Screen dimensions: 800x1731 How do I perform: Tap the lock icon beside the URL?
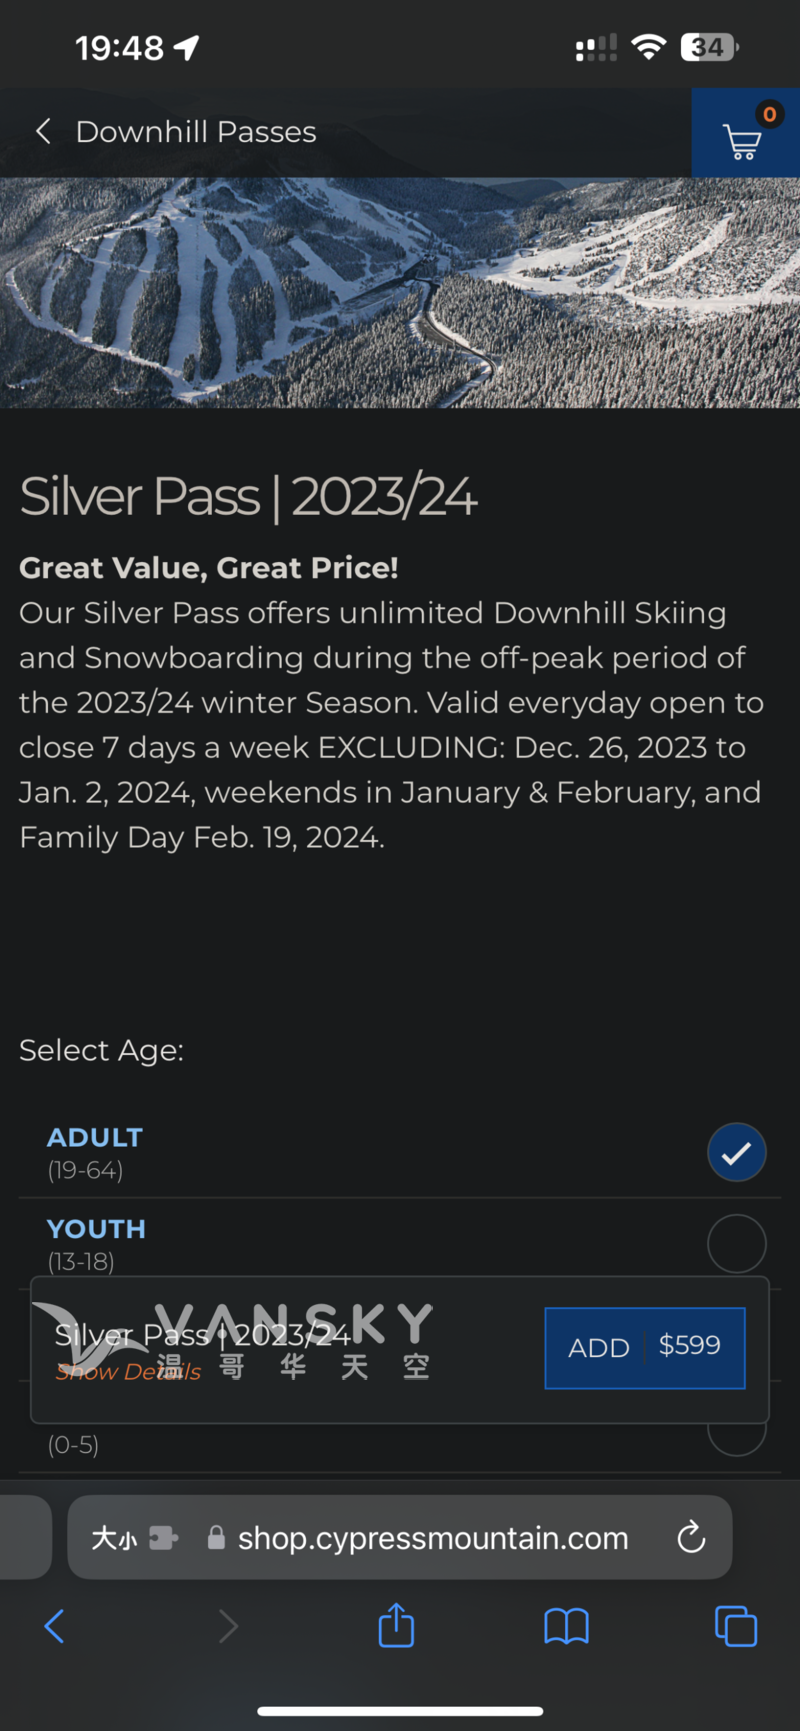click(216, 1538)
